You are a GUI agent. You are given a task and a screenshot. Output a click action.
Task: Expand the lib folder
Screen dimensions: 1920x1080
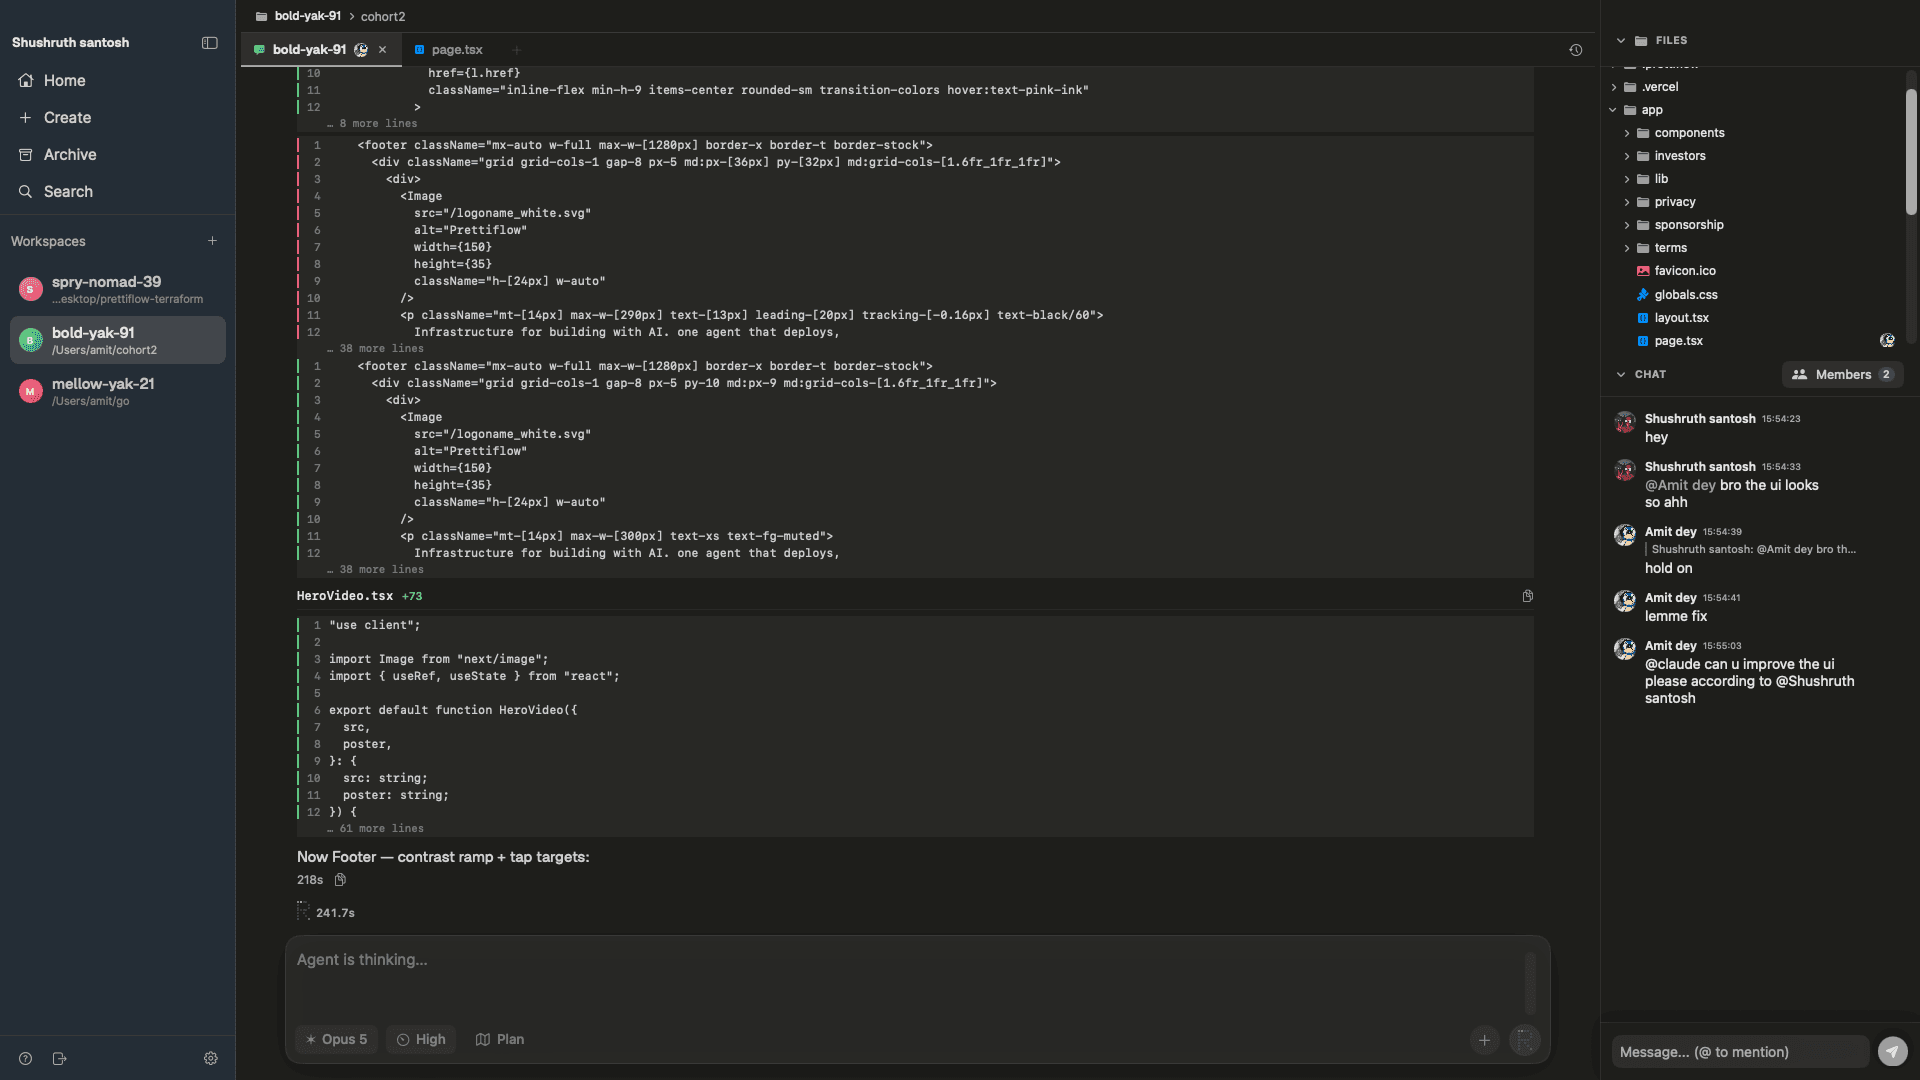[x=1627, y=179]
